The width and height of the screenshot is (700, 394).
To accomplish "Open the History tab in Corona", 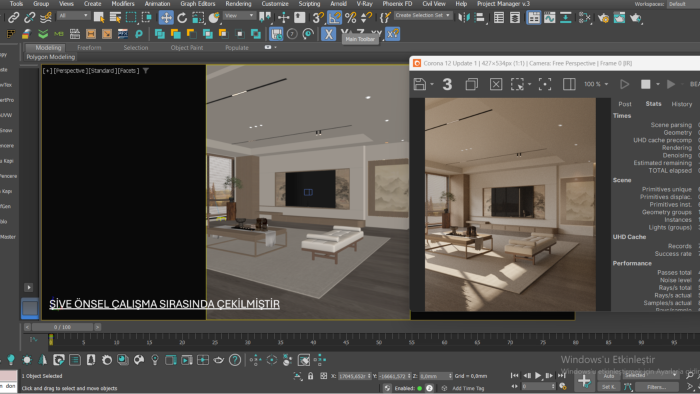I will click(x=682, y=104).
